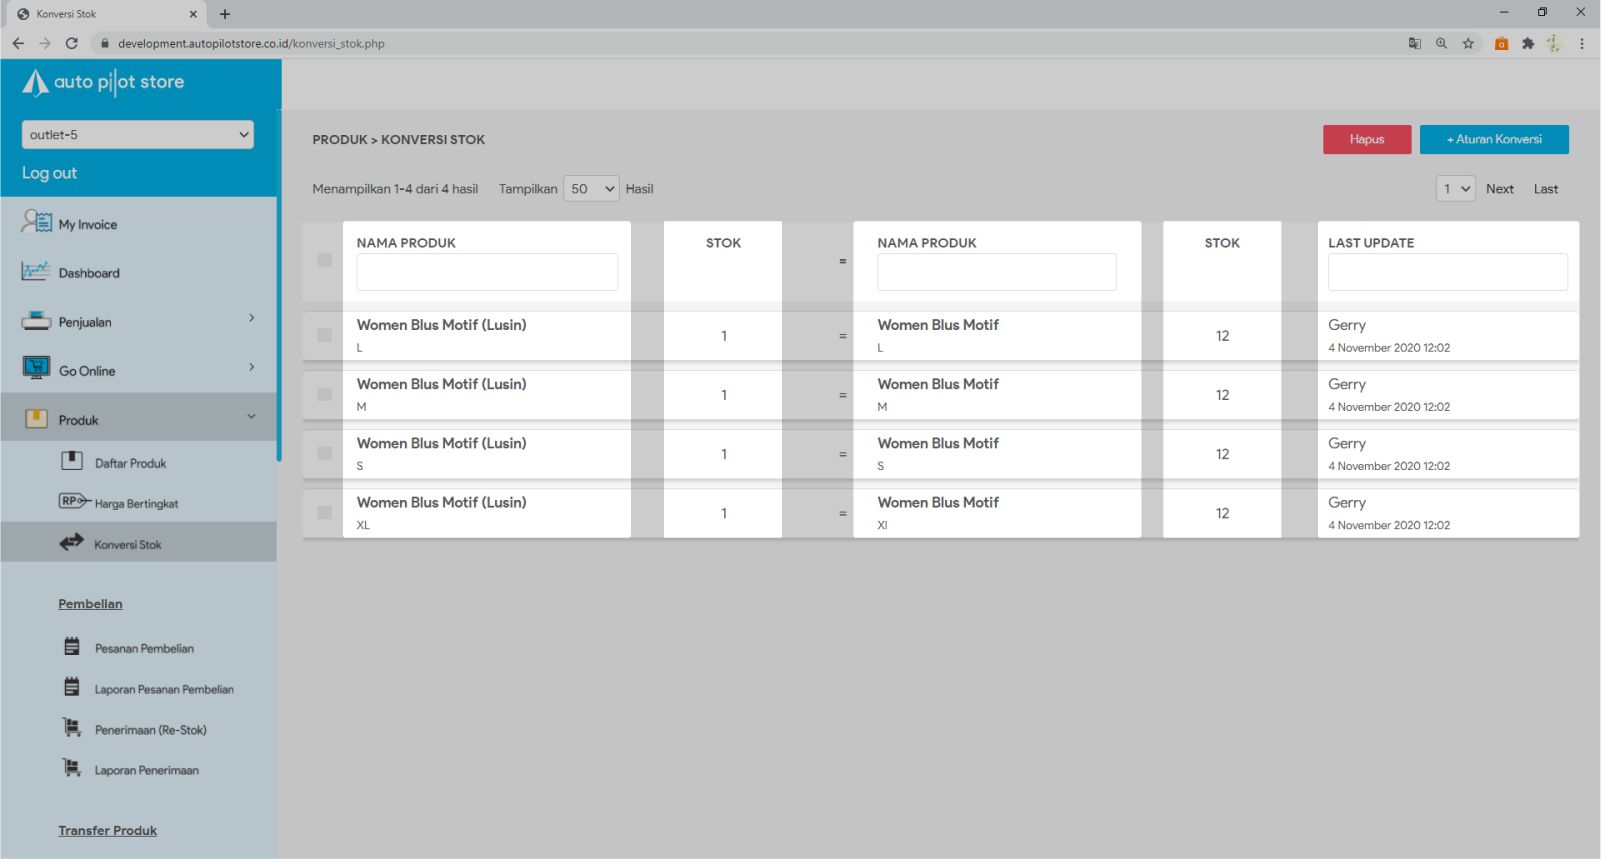This screenshot has height=859, width=1601.
Task: Open the outlet-5 dropdown
Action: pyautogui.click(x=137, y=135)
